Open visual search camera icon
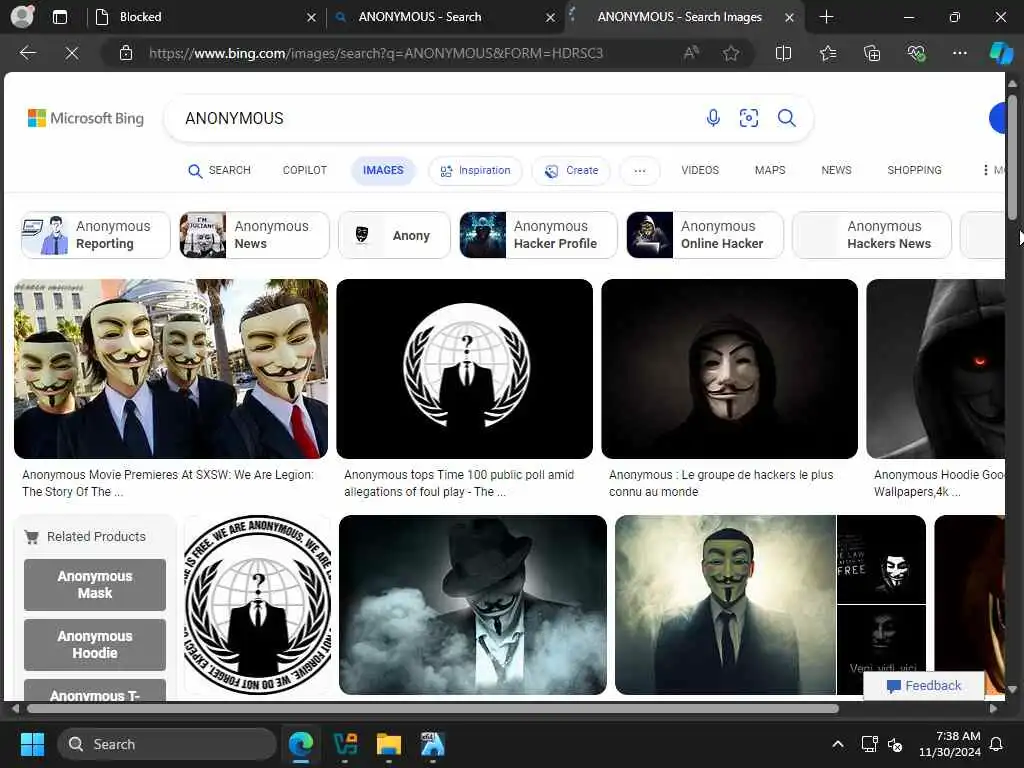Viewport: 1024px width, 768px height. [x=748, y=118]
